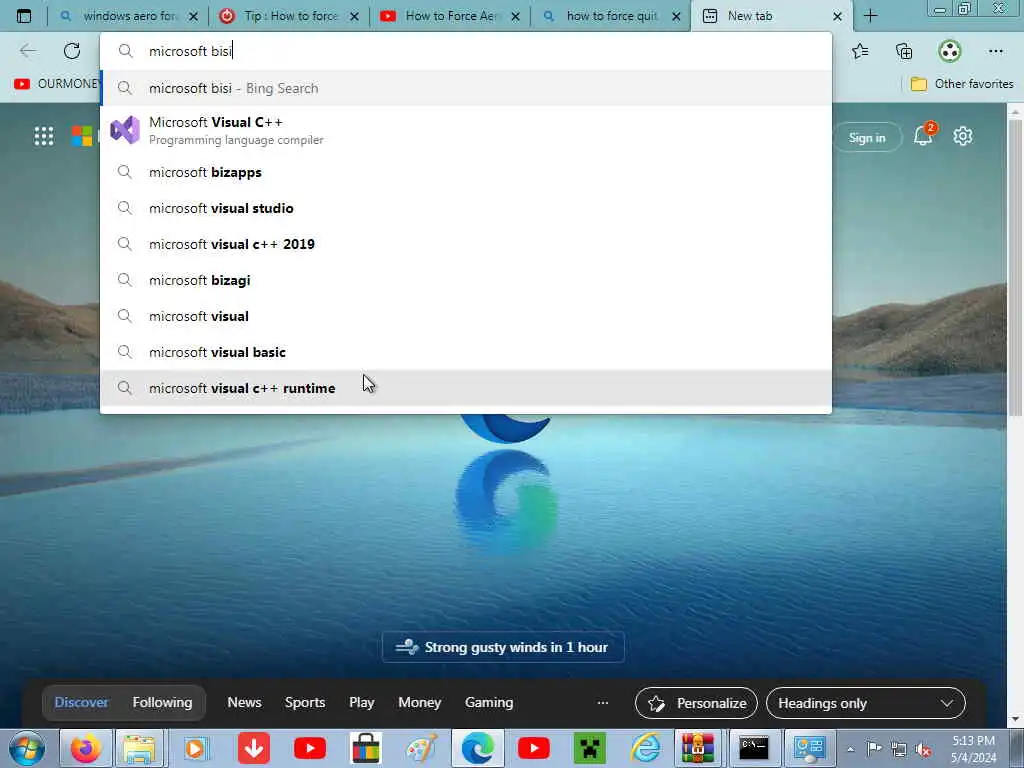
Task: Open the Minecraft creeper taskbar icon
Action: pos(589,748)
